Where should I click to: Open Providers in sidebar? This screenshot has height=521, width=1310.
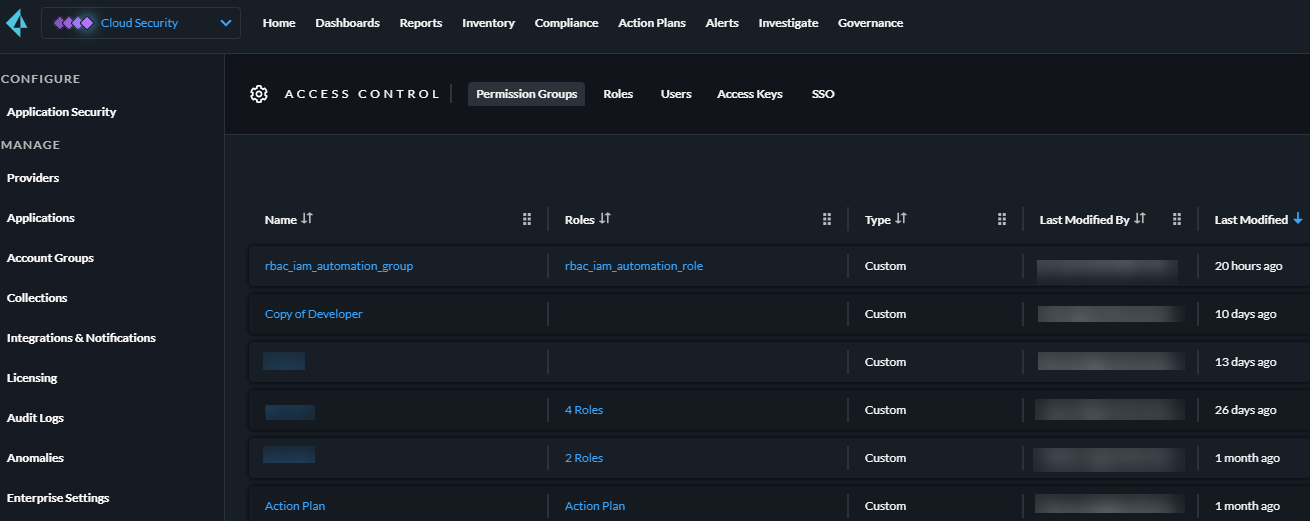pyautogui.click(x=33, y=178)
